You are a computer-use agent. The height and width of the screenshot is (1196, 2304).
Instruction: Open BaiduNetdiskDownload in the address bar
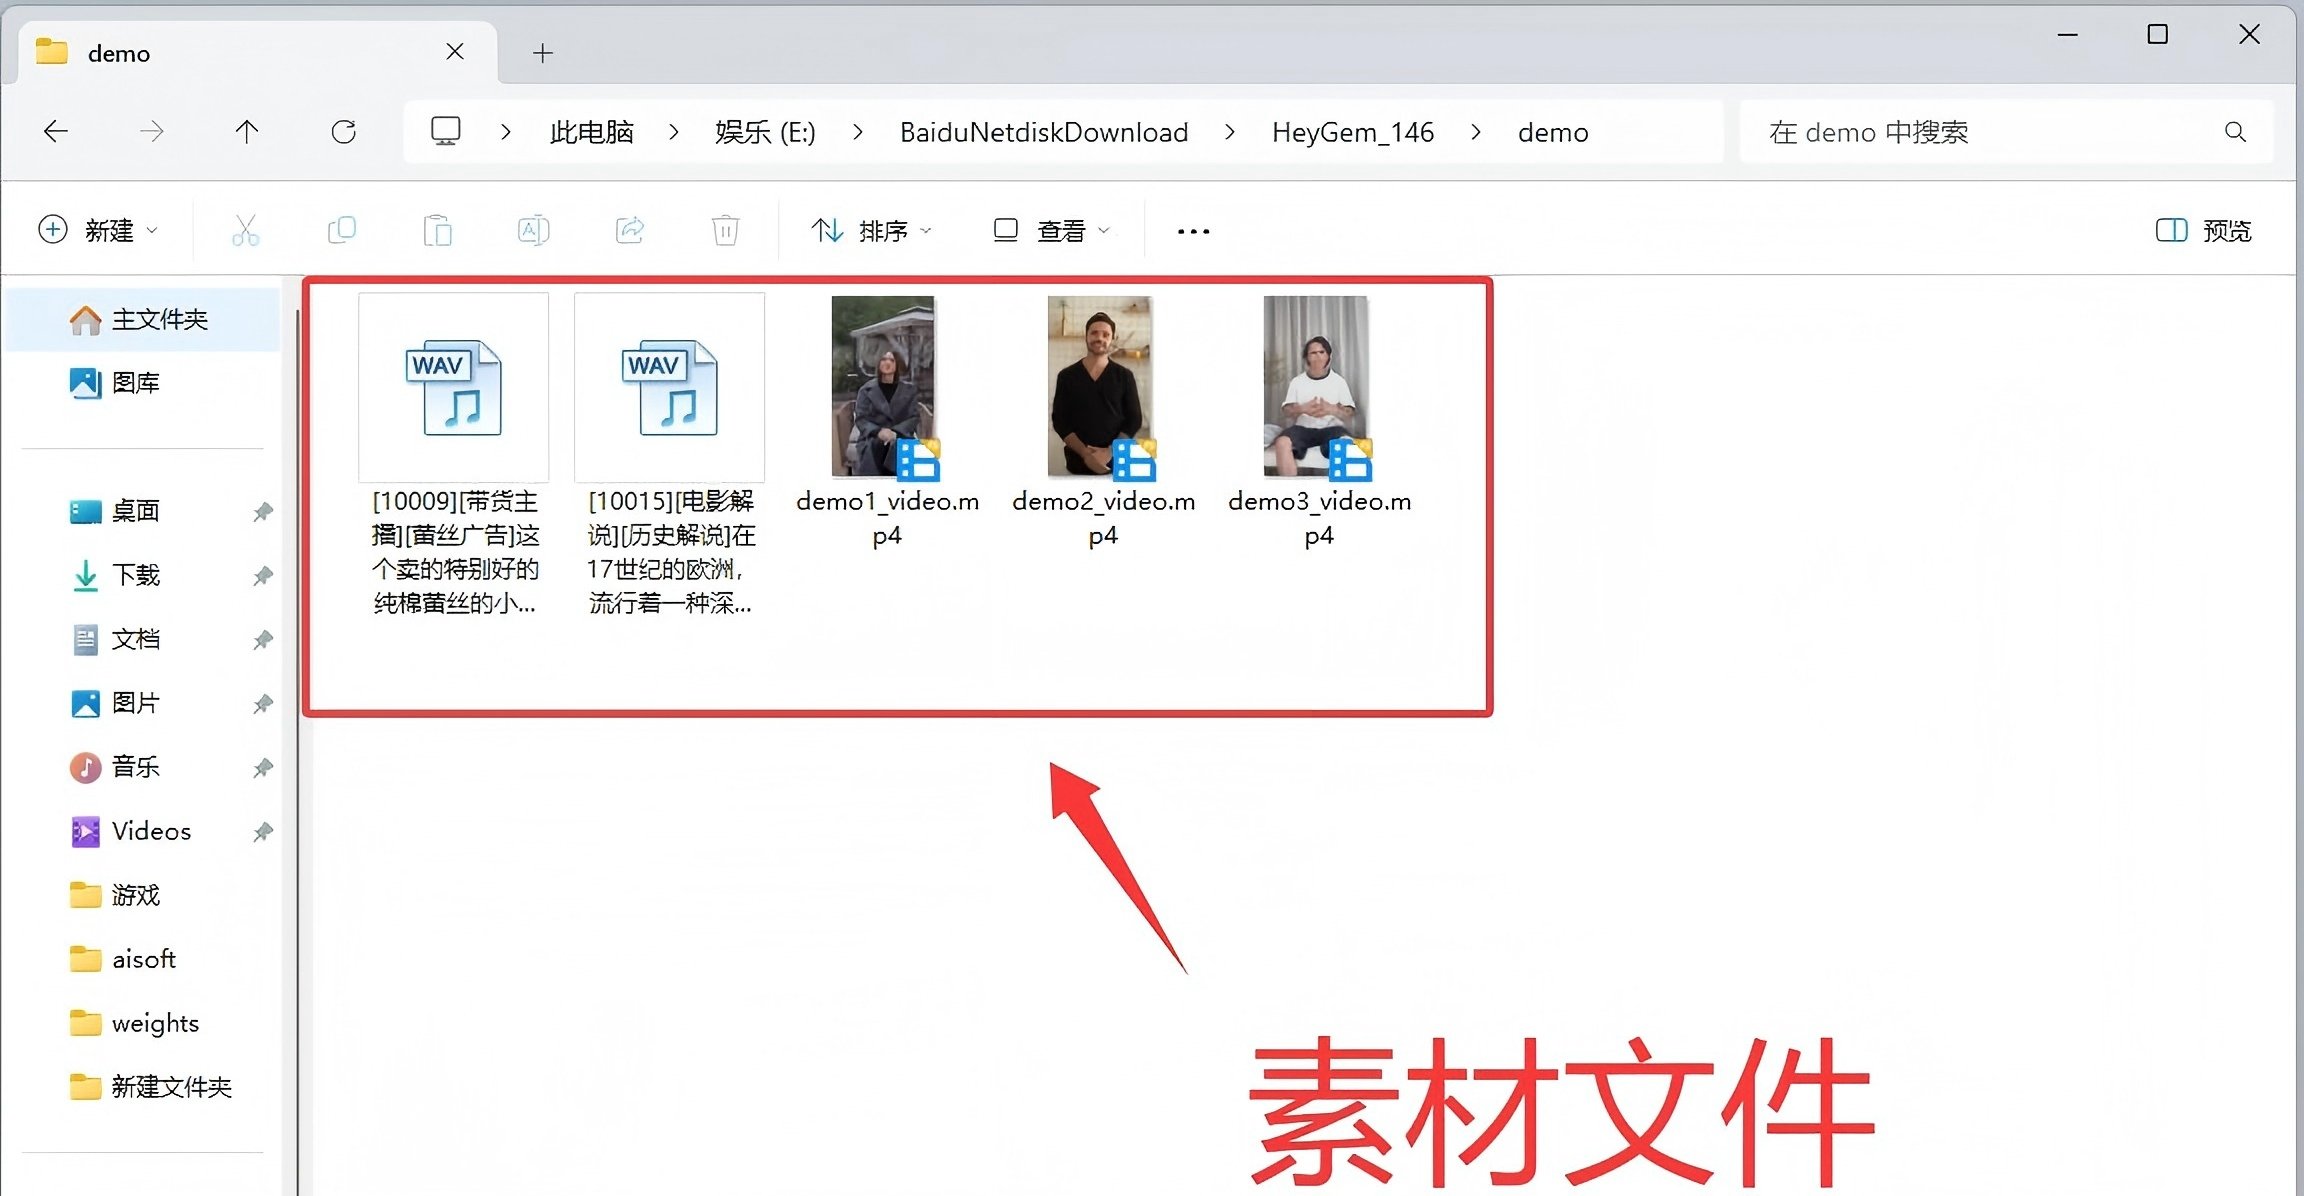point(1044,131)
